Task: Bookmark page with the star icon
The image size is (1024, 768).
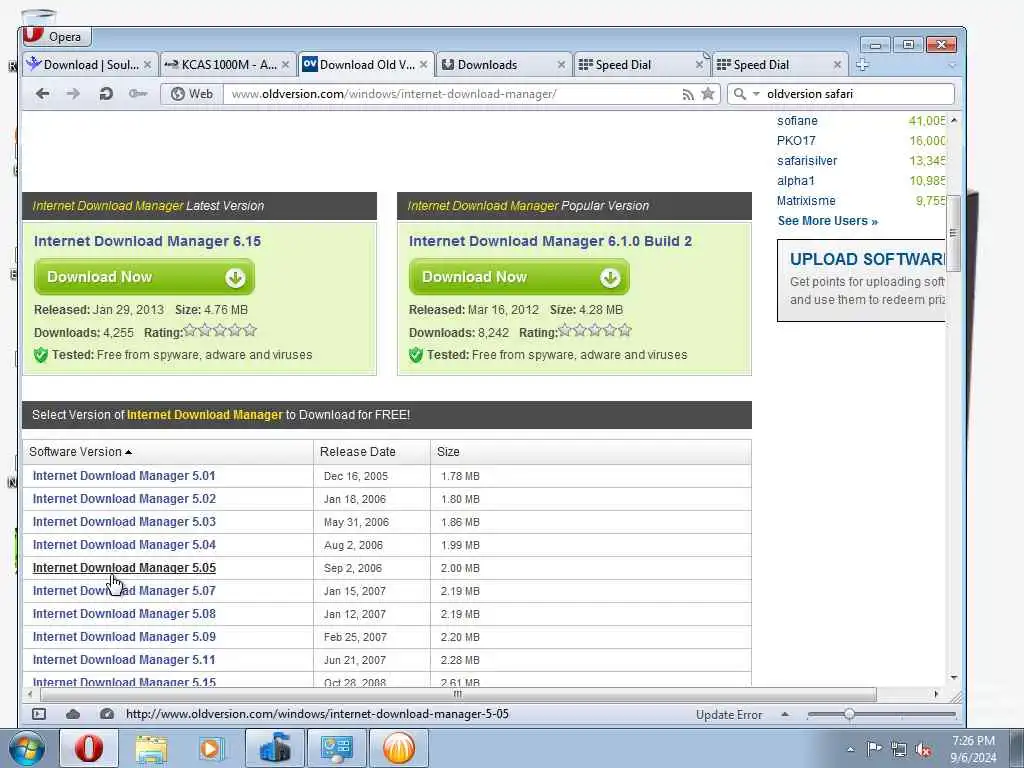Action: pyautogui.click(x=708, y=94)
